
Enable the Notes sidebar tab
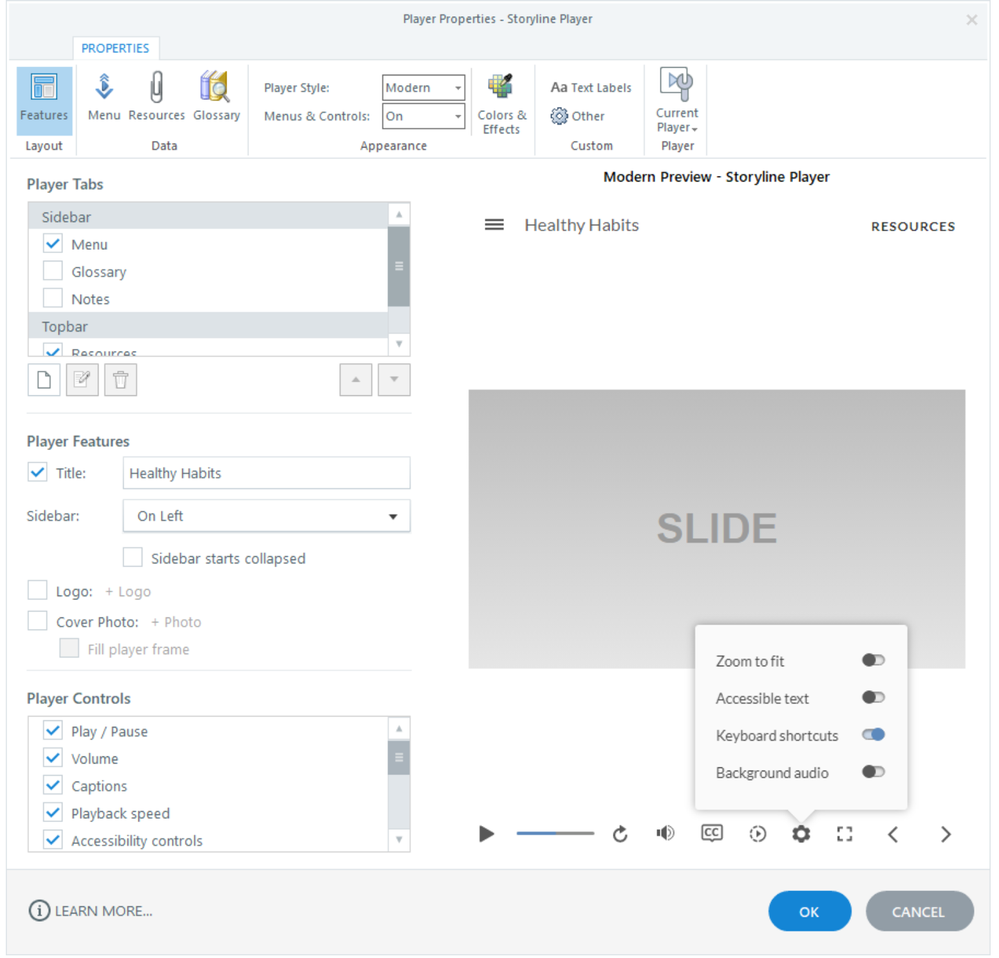click(x=53, y=298)
